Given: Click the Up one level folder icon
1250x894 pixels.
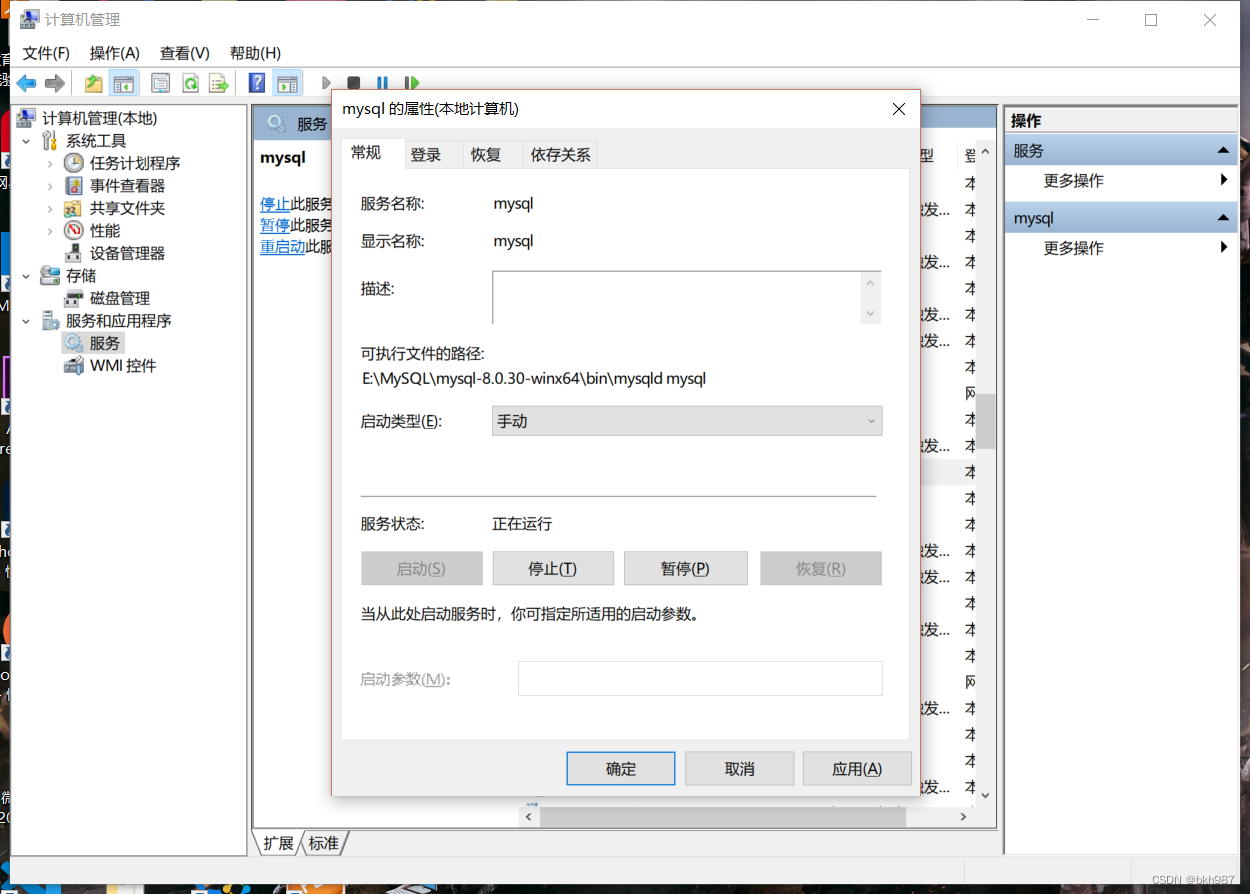Looking at the screenshot, I should pyautogui.click(x=93, y=83).
